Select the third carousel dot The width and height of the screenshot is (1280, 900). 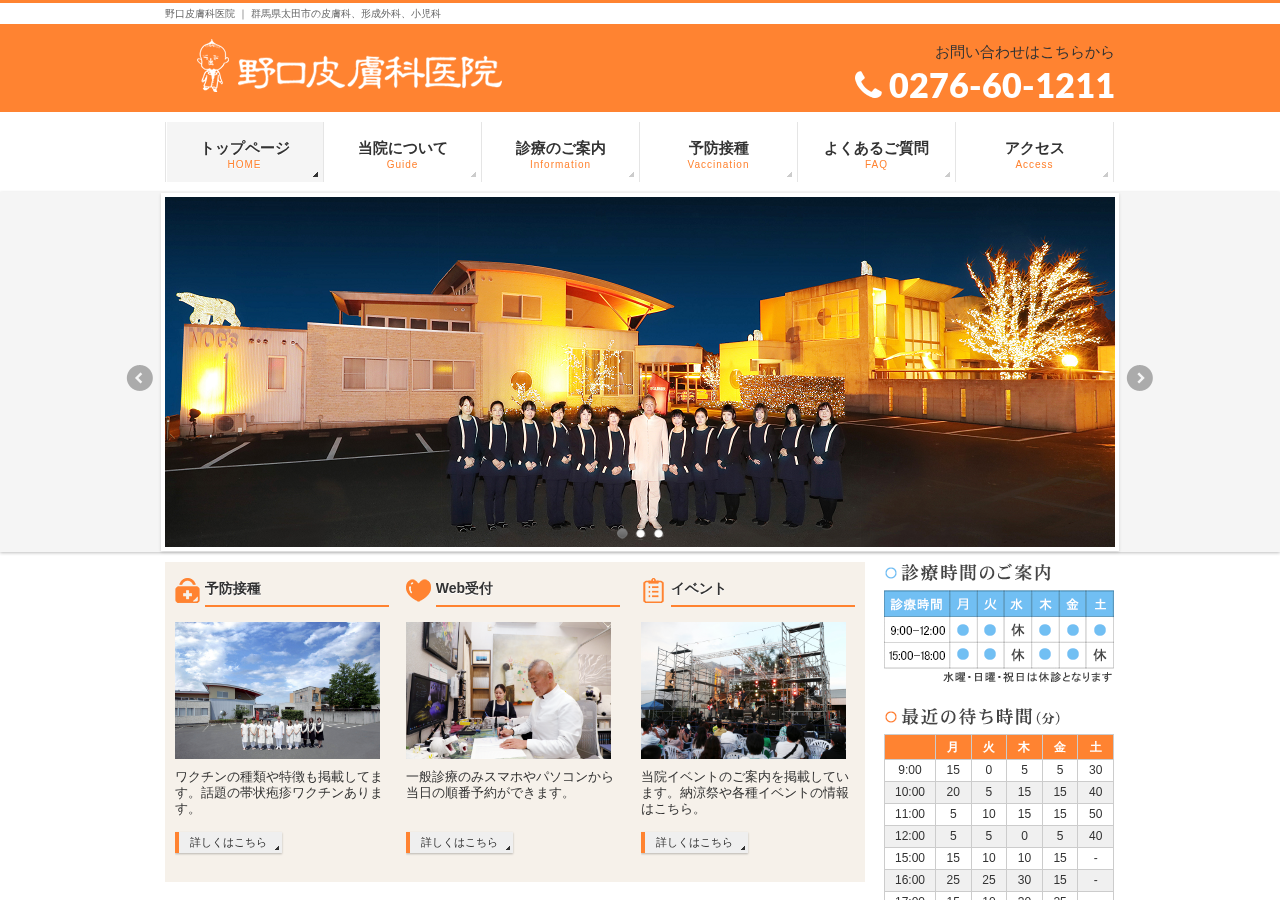click(658, 533)
